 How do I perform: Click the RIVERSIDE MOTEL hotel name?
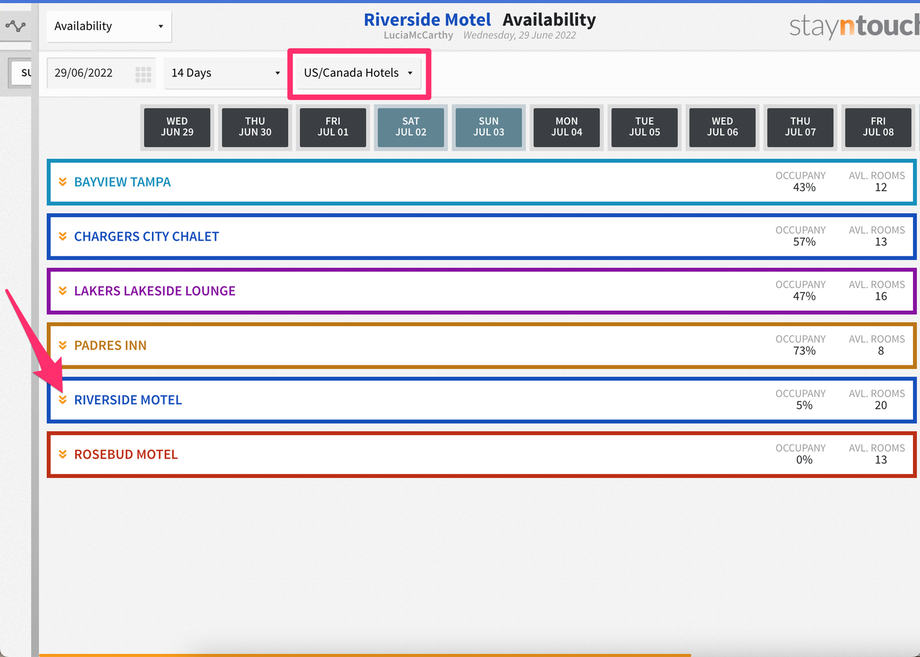128,400
